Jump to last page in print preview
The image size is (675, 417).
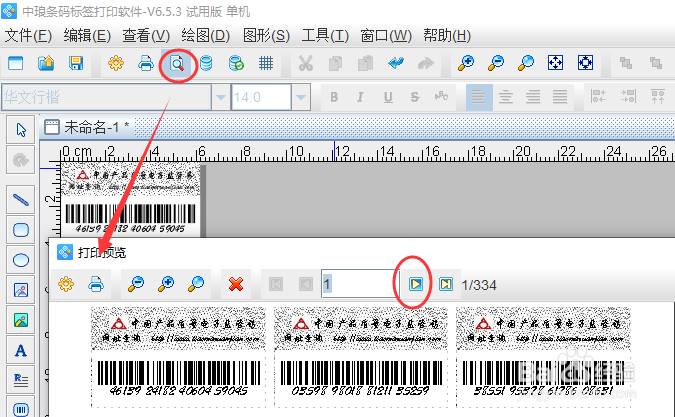pos(446,284)
